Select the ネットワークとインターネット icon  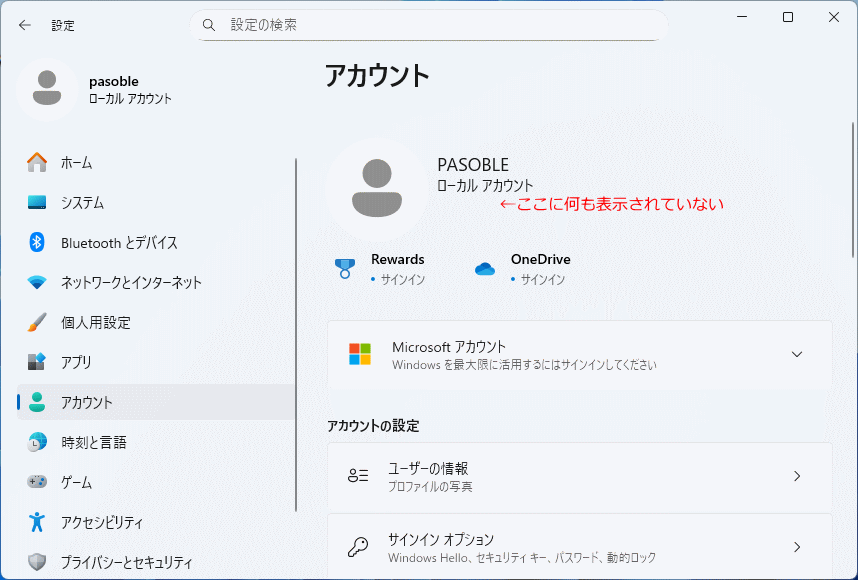point(37,282)
